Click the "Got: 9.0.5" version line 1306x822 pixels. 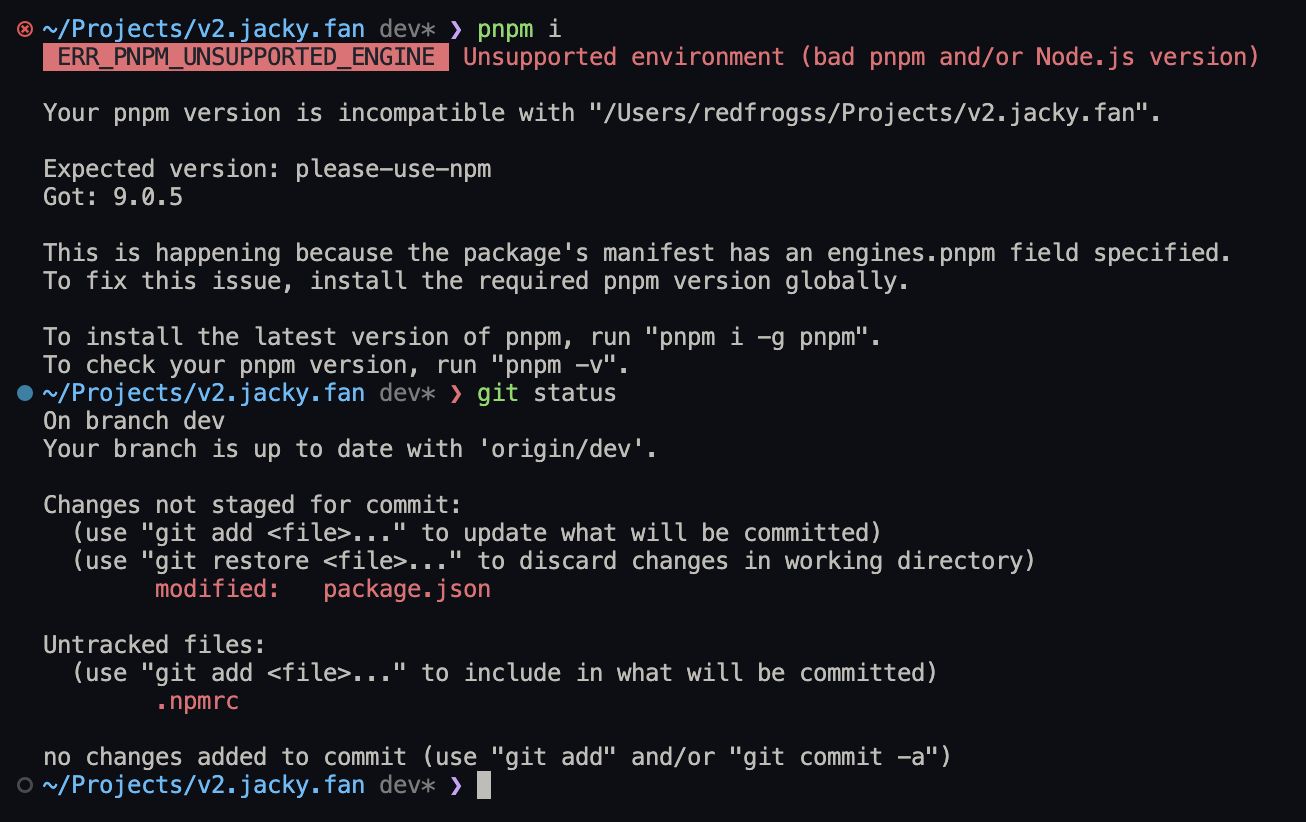(x=113, y=198)
